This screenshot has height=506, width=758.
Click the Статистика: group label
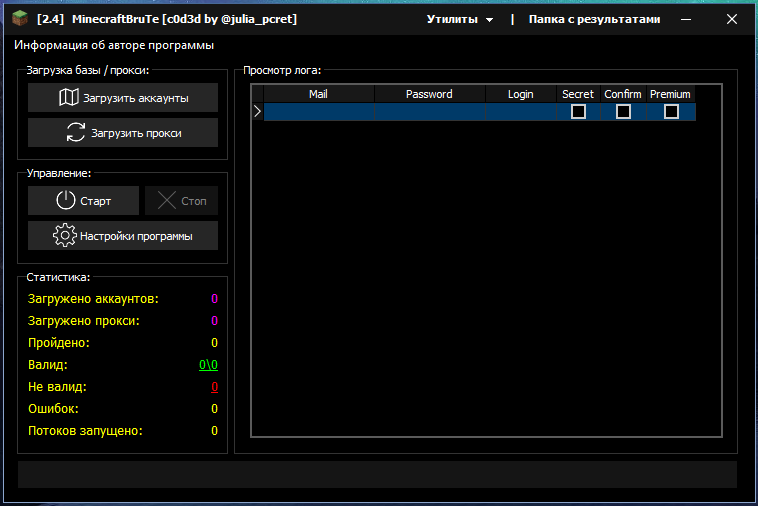click(58, 277)
